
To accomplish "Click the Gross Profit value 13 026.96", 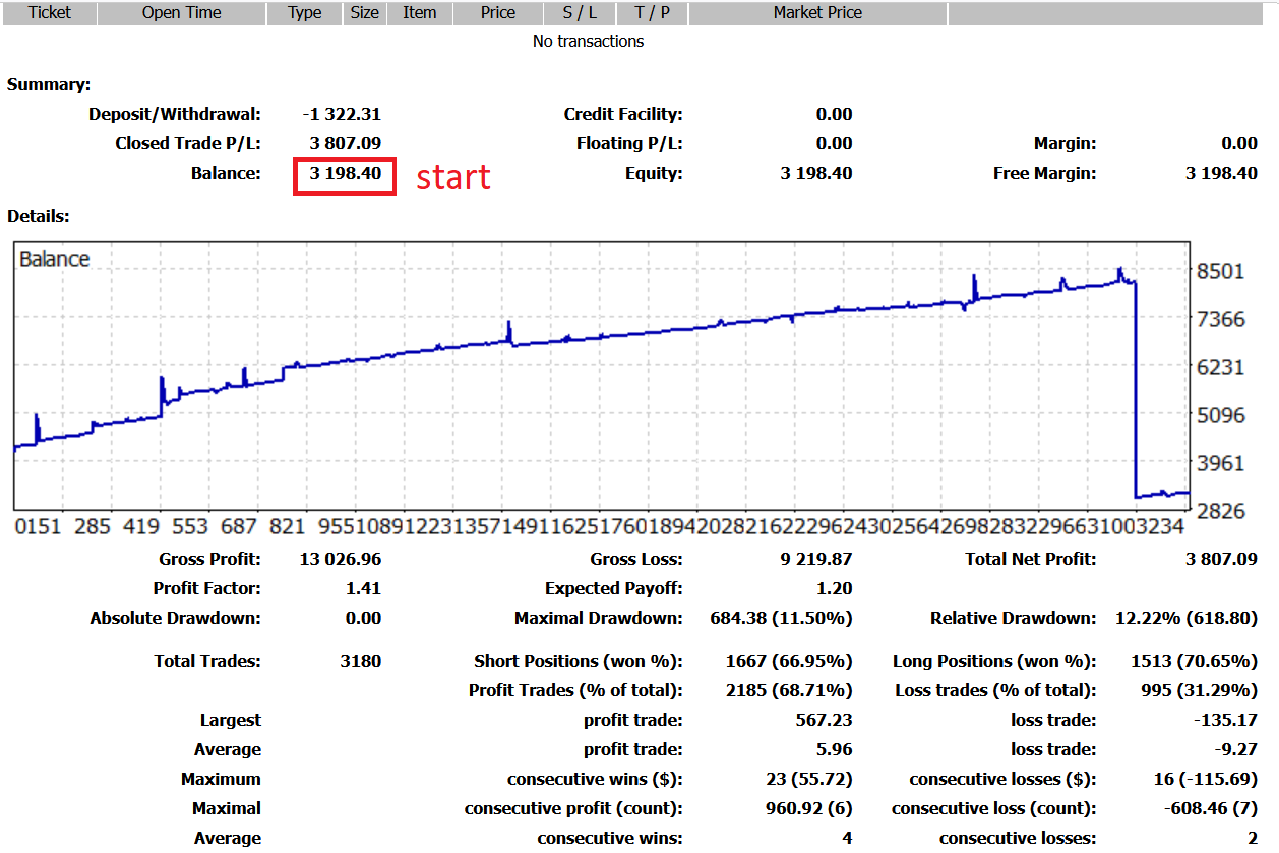I will tap(340, 560).
